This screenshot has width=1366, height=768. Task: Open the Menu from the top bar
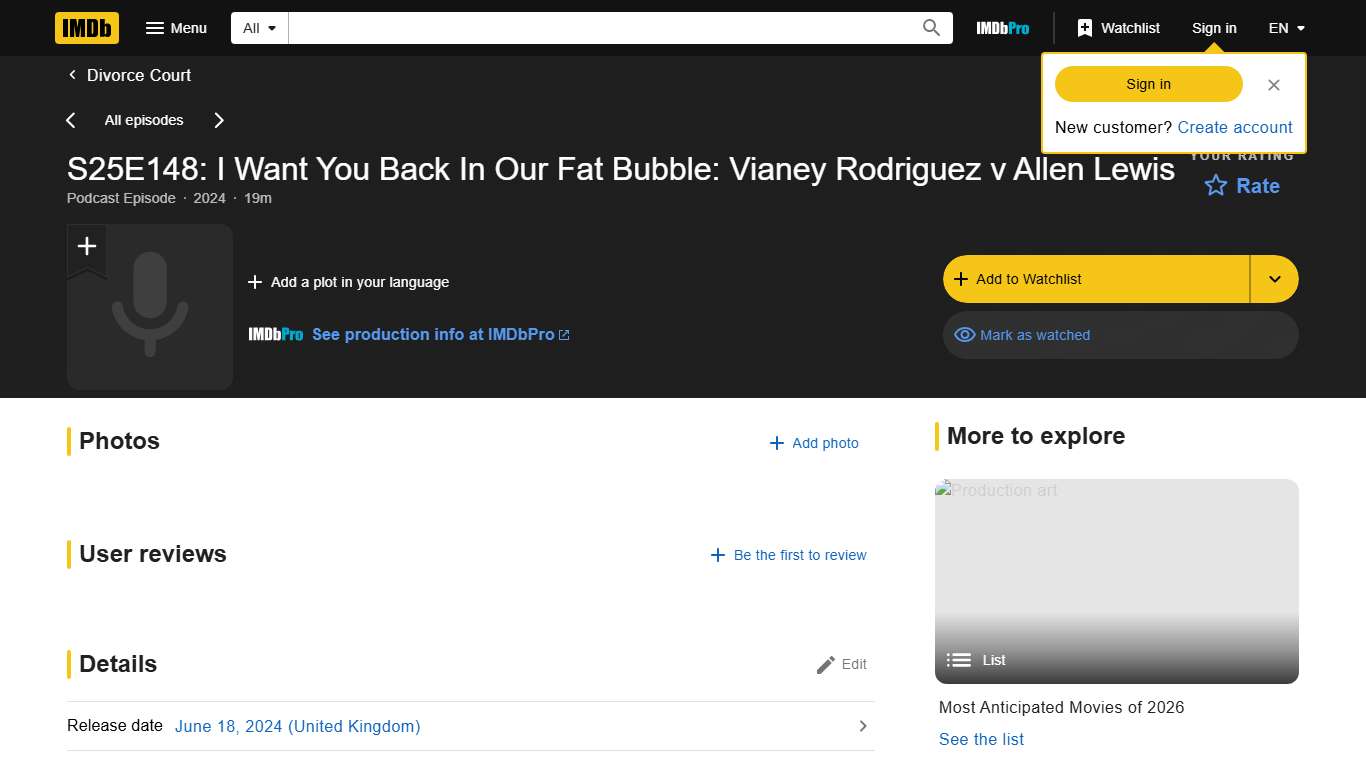click(x=176, y=28)
